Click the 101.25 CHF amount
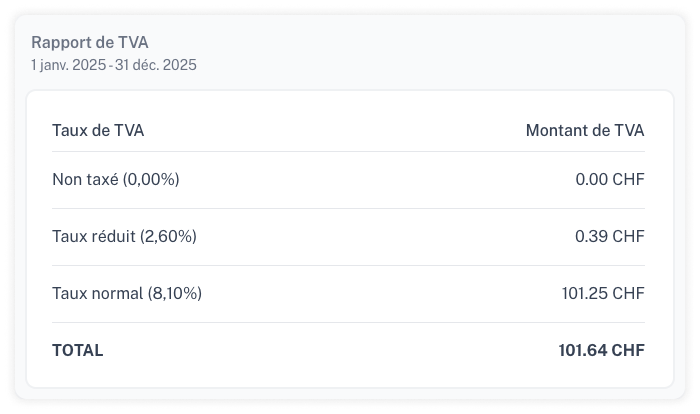This screenshot has height=414, width=700. (x=603, y=293)
